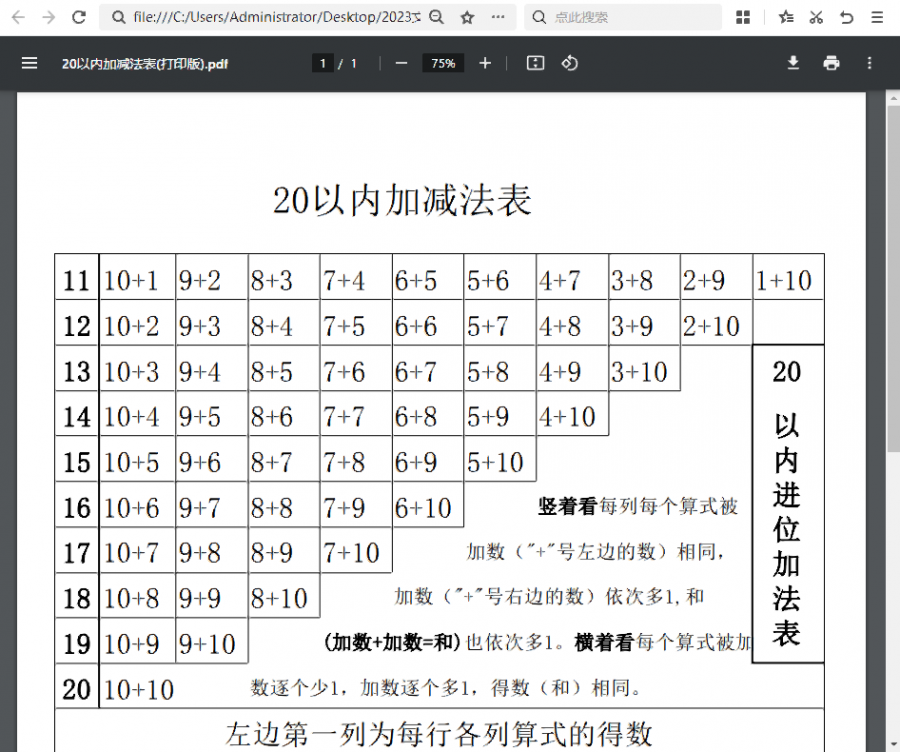Open the browser apps grid icon
The height and width of the screenshot is (752, 900).
[743, 17]
